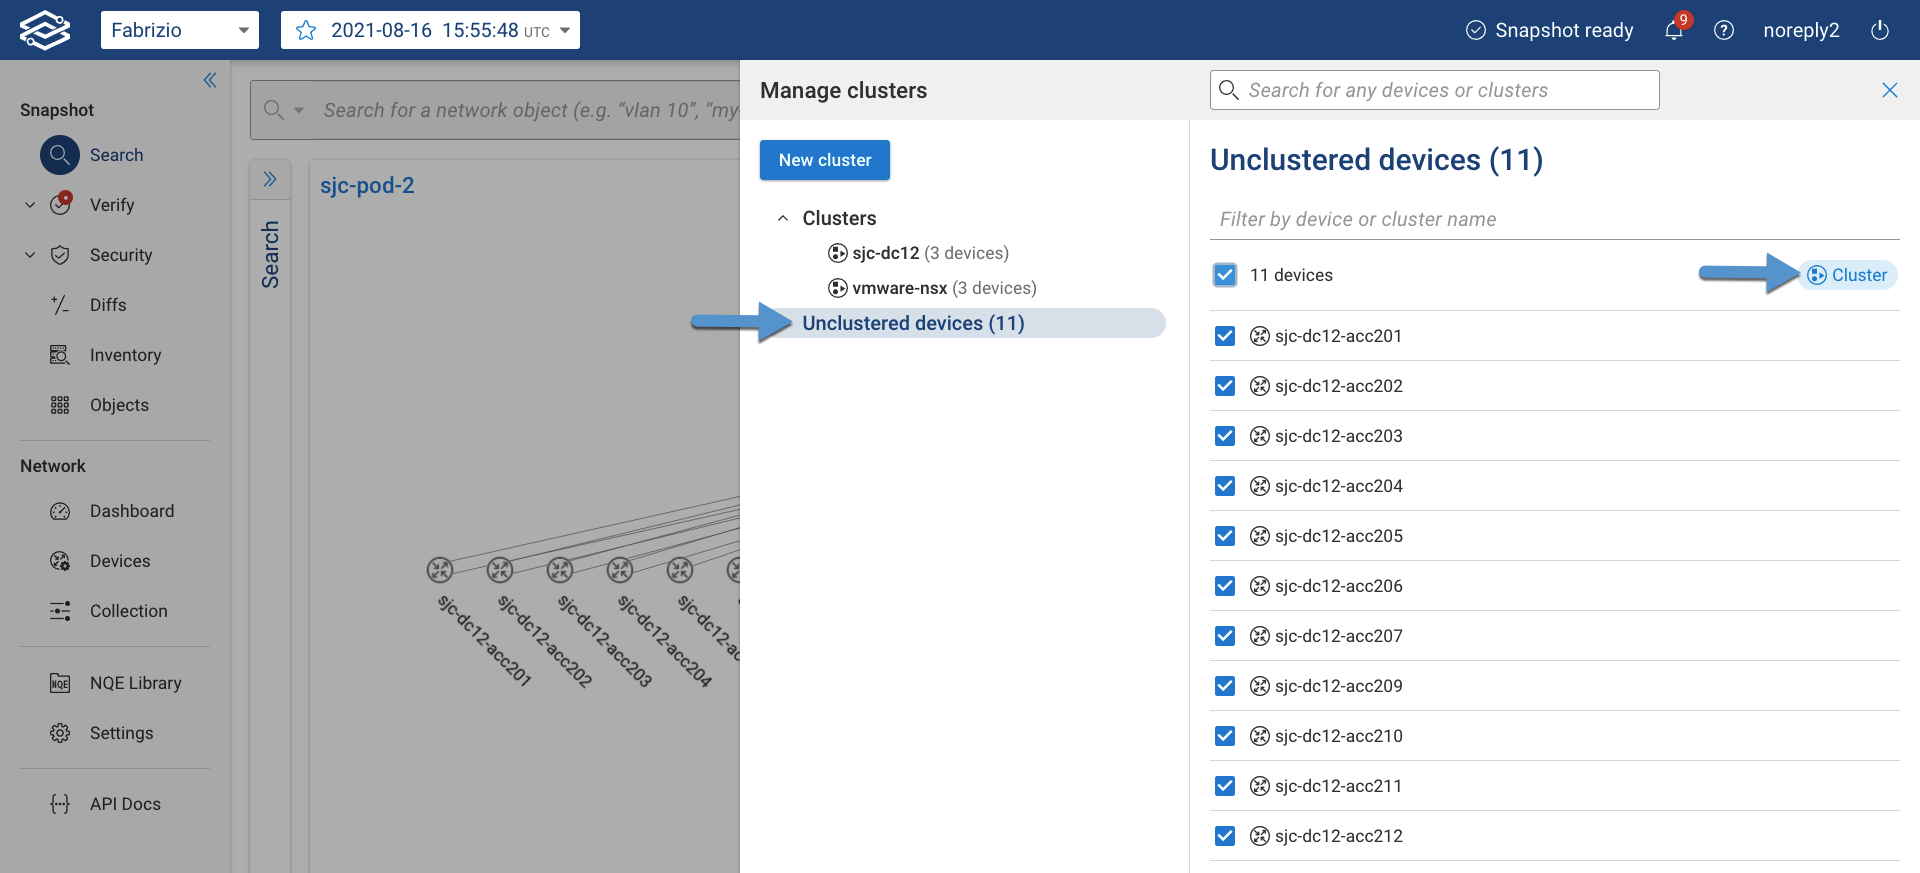
Task: Open the Fabrizio network dropdown
Action: (x=180, y=30)
